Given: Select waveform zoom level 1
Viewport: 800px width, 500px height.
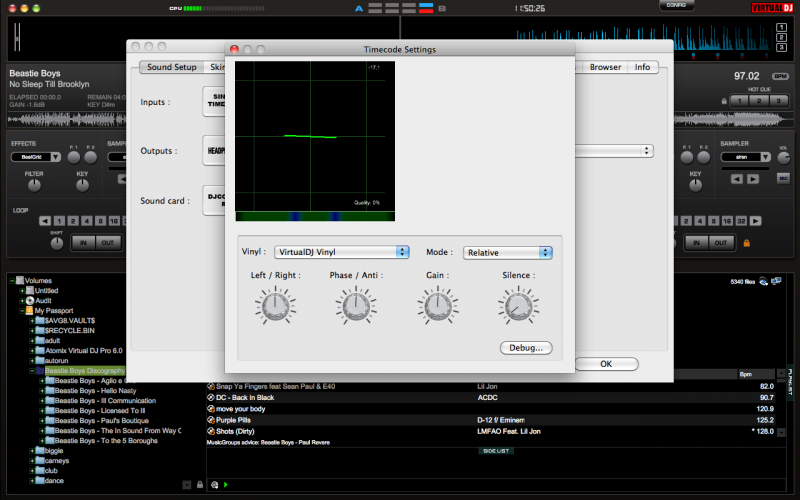Looking at the screenshot, I should point(781,27).
